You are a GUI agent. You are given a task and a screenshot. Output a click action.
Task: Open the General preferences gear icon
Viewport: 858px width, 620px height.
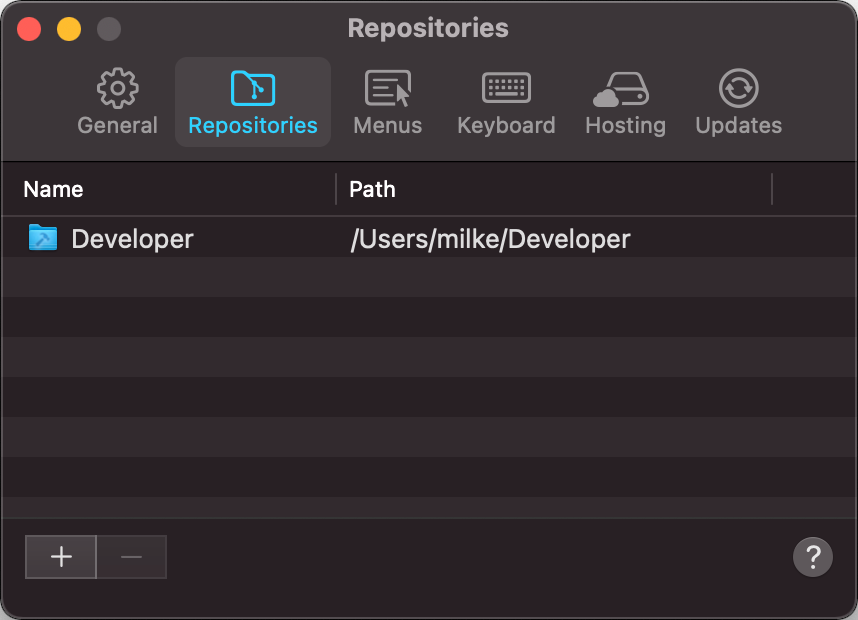(x=117, y=88)
